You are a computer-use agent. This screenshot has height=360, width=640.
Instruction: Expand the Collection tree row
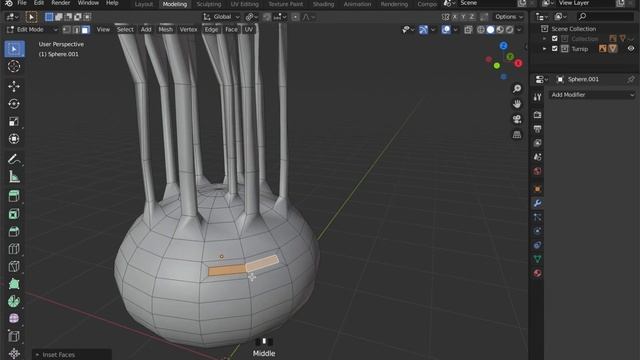pyautogui.click(x=544, y=38)
